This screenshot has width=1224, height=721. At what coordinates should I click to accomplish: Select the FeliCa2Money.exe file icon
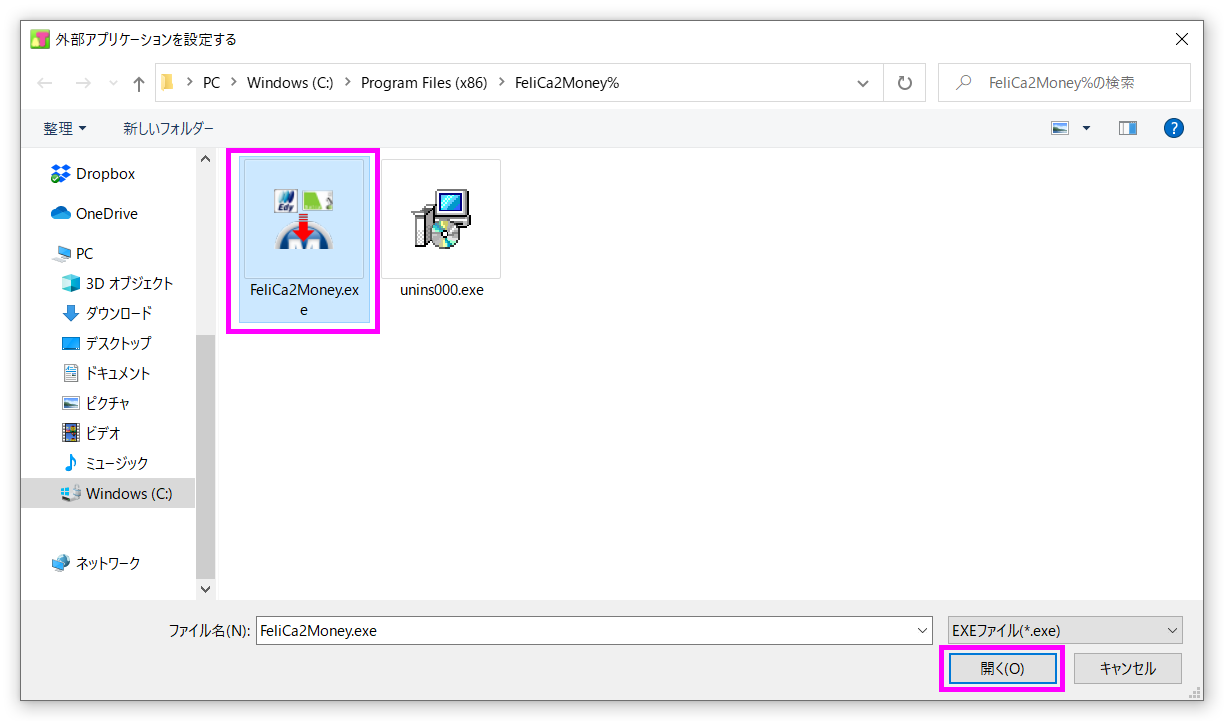click(303, 219)
